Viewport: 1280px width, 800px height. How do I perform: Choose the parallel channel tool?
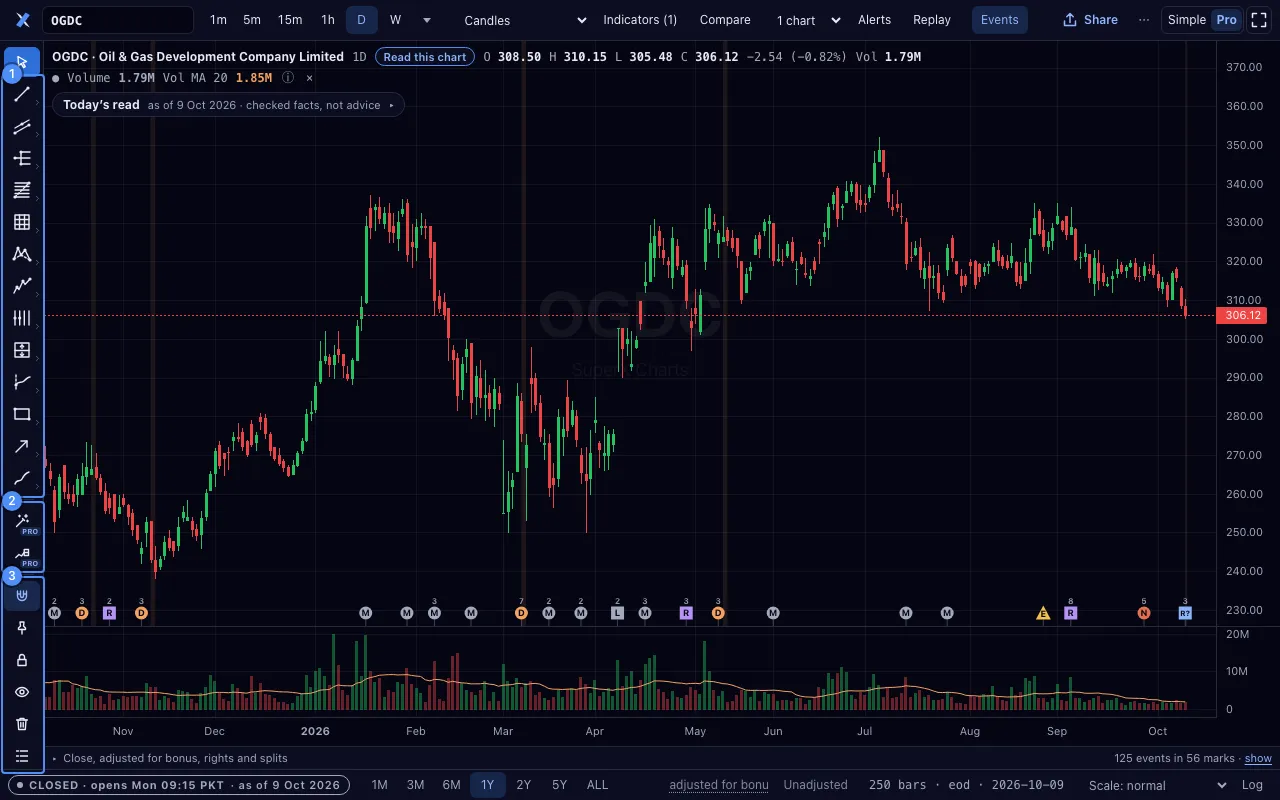tap(22, 126)
